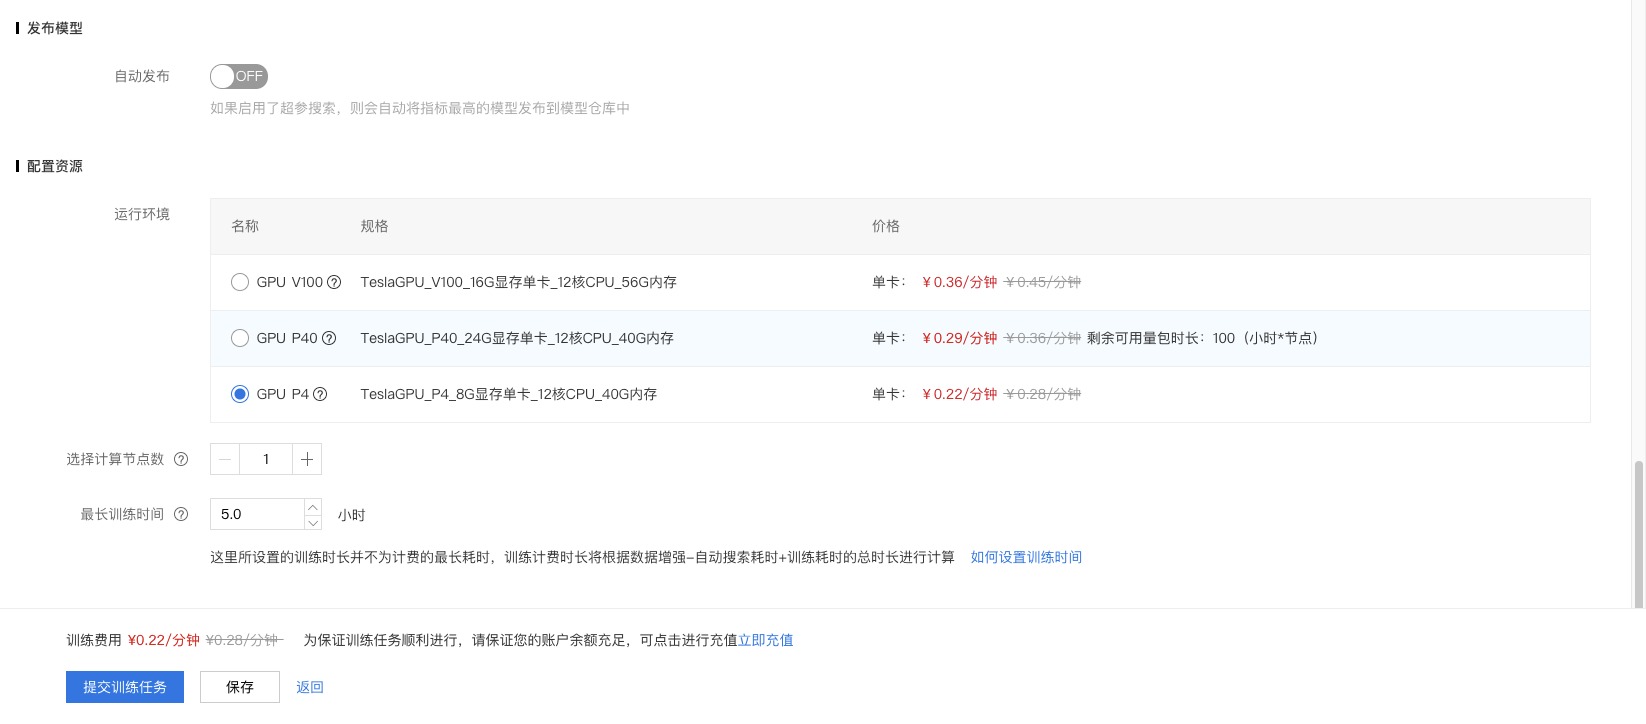Open help icon next to GPU P4
This screenshot has width=1646, height=724.
(x=320, y=394)
